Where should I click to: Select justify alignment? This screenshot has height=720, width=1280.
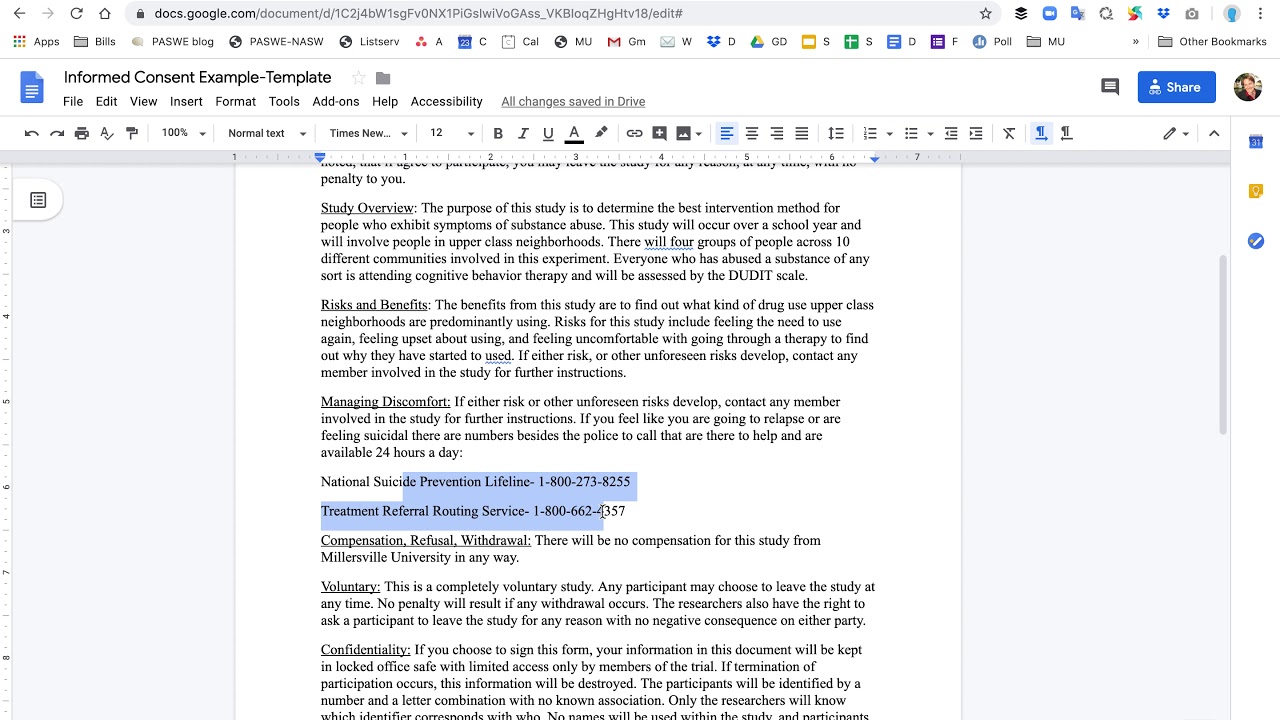tap(802, 133)
